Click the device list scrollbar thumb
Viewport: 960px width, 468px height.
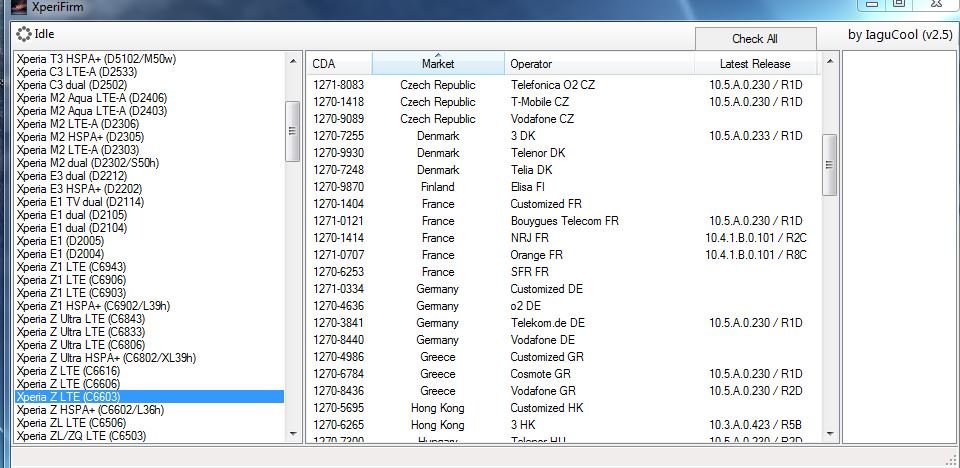(293, 131)
